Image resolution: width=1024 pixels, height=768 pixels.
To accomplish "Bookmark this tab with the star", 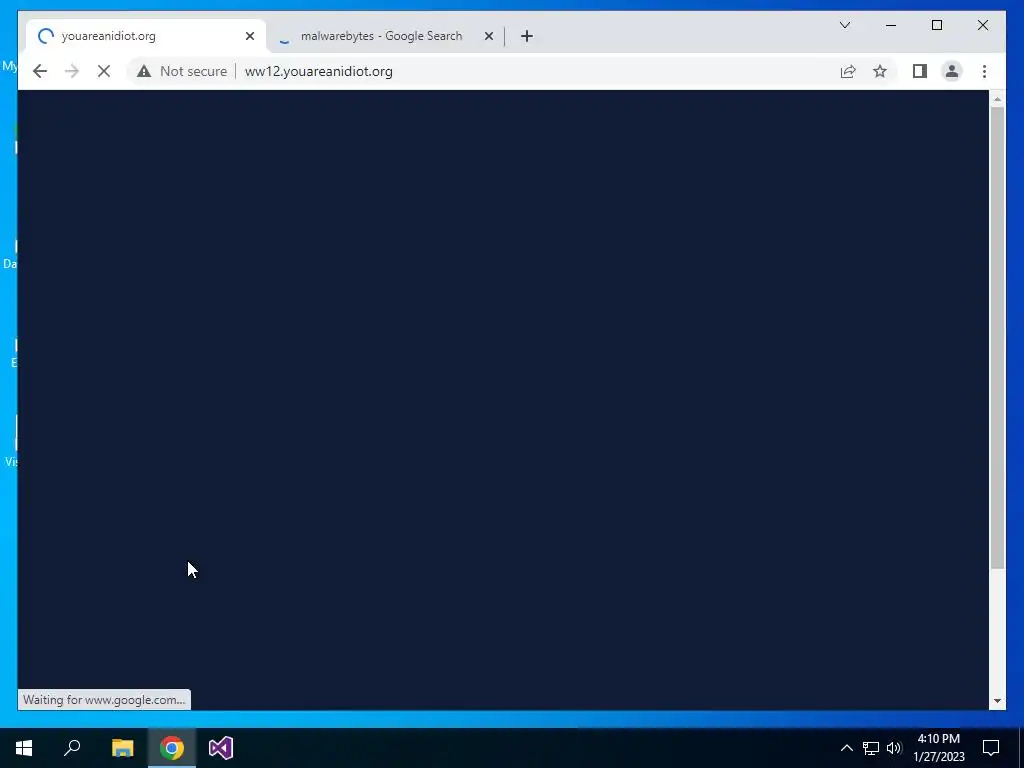I will point(880,71).
